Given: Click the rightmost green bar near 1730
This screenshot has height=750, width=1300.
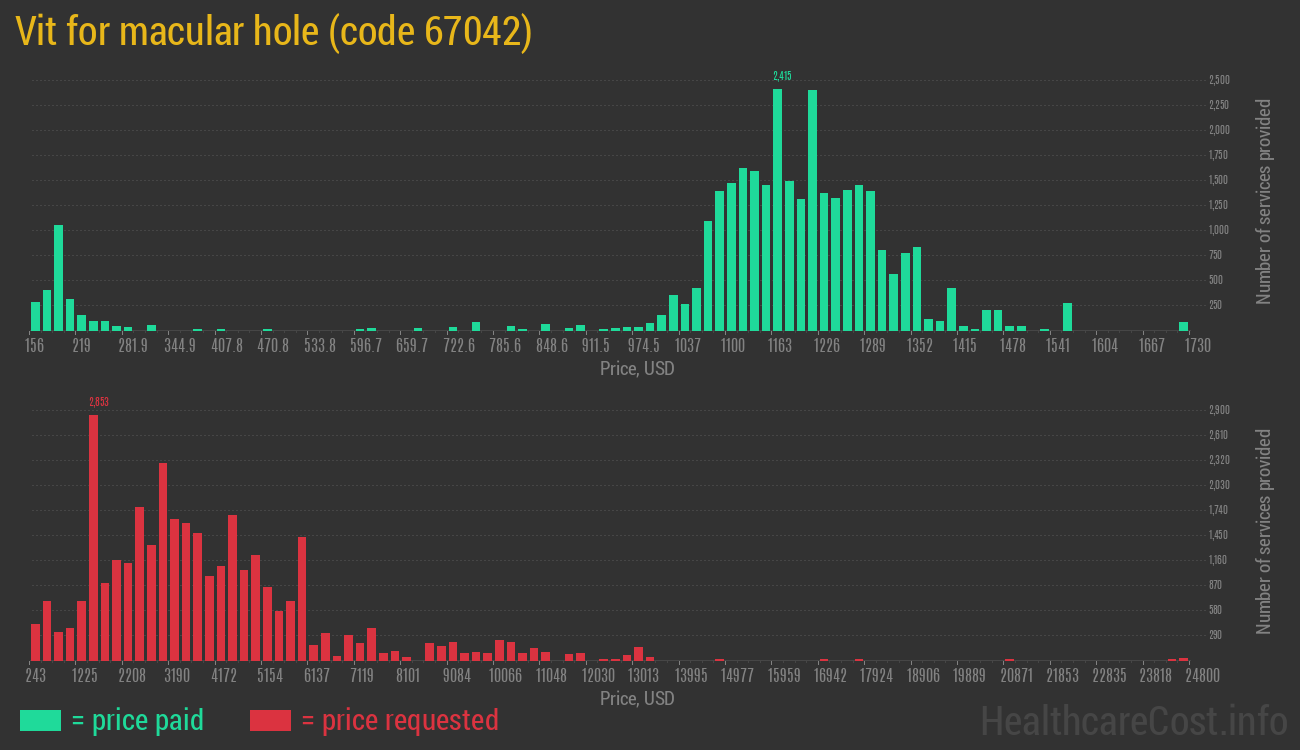Looking at the screenshot, I should [x=1183, y=326].
